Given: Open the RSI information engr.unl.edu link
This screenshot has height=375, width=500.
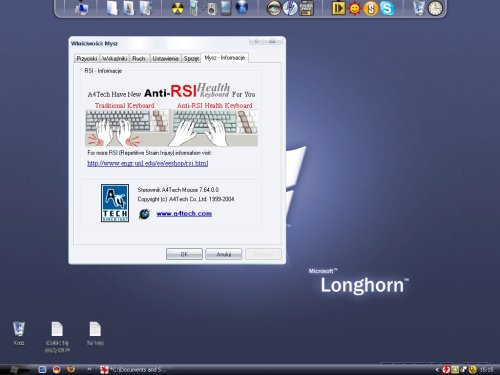Looking at the screenshot, I should (148, 163).
